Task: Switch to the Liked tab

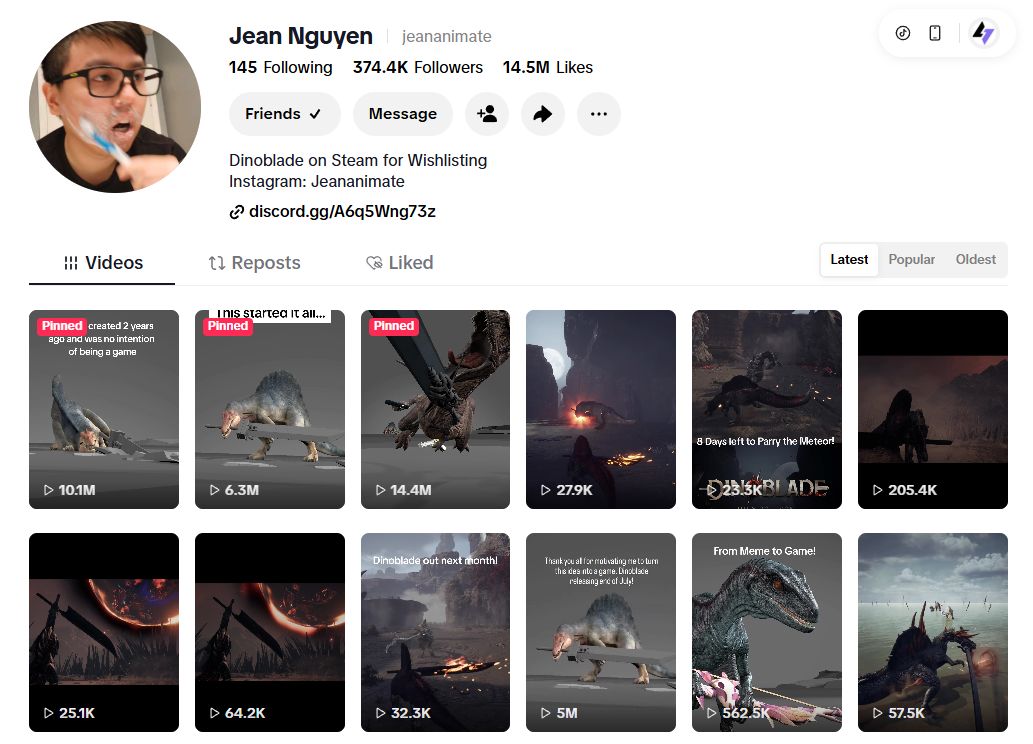Action: [x=399, y=263]
